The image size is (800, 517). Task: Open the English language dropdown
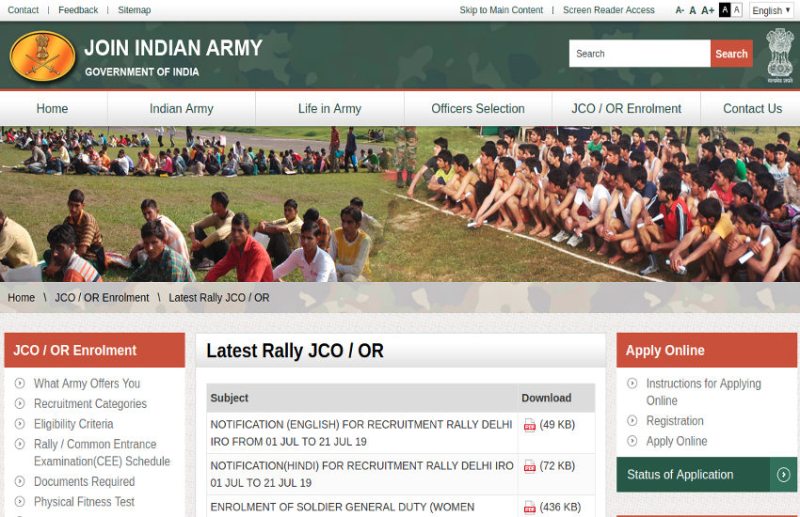click(772, 10)
